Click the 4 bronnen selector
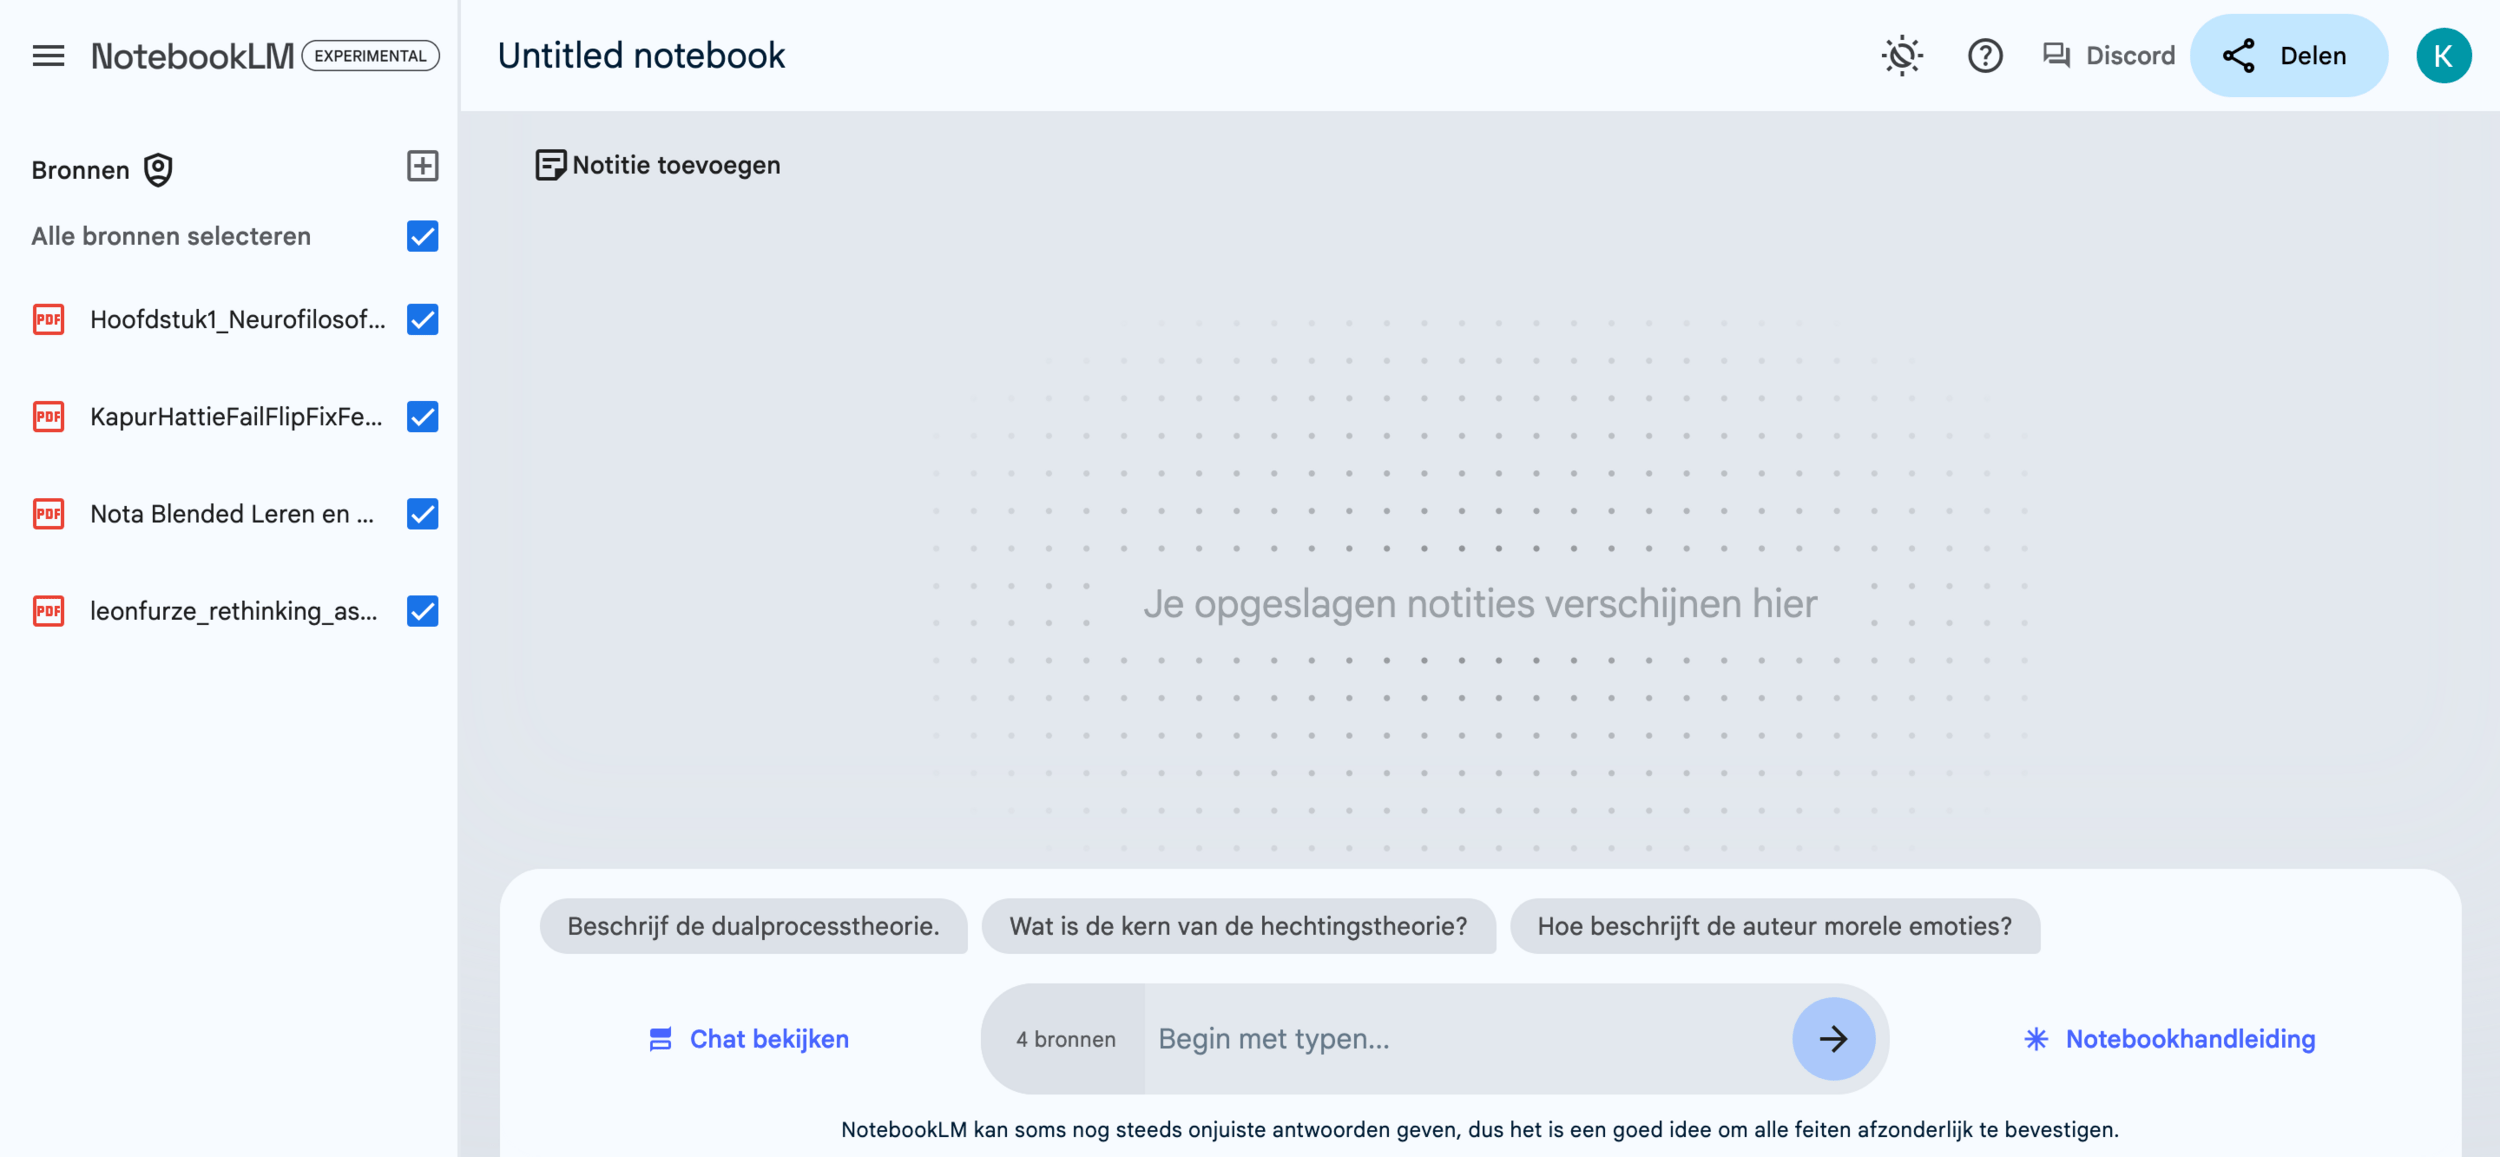 coord(1065,1039)
